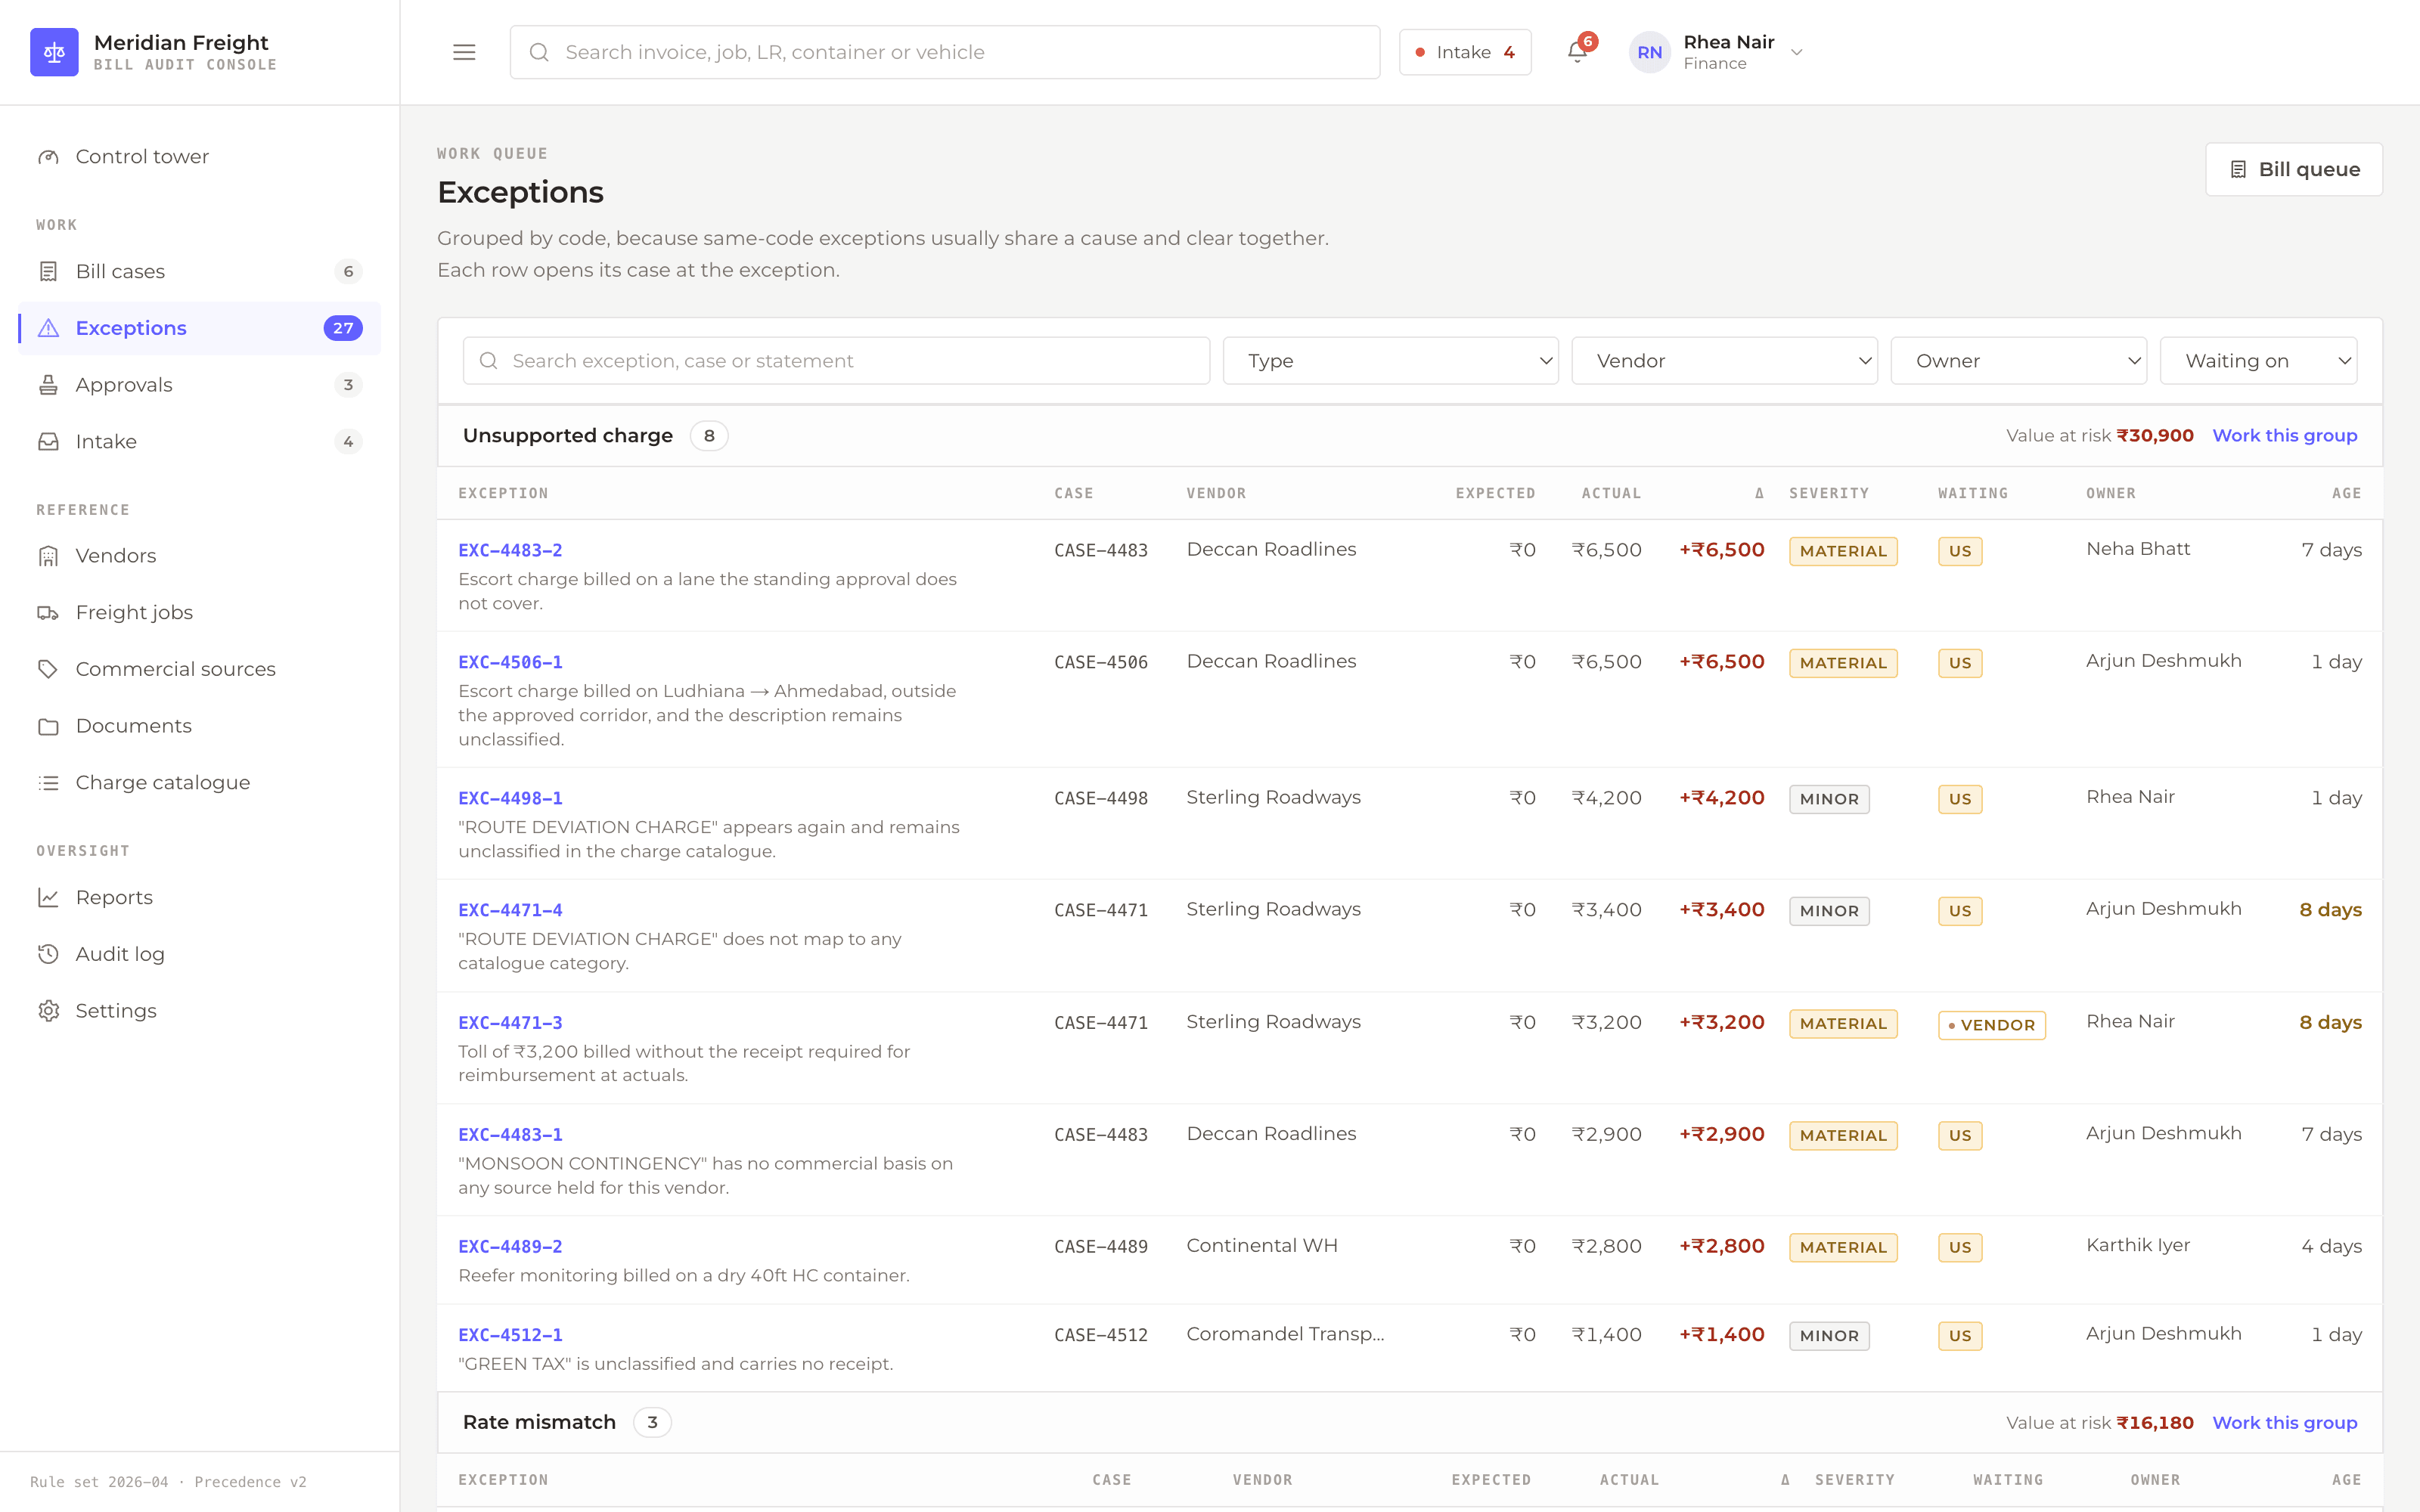Click the Coromandel Transp... vendor cell
This screenshot has width=2420, height=1512.
coord(1285,1334)
